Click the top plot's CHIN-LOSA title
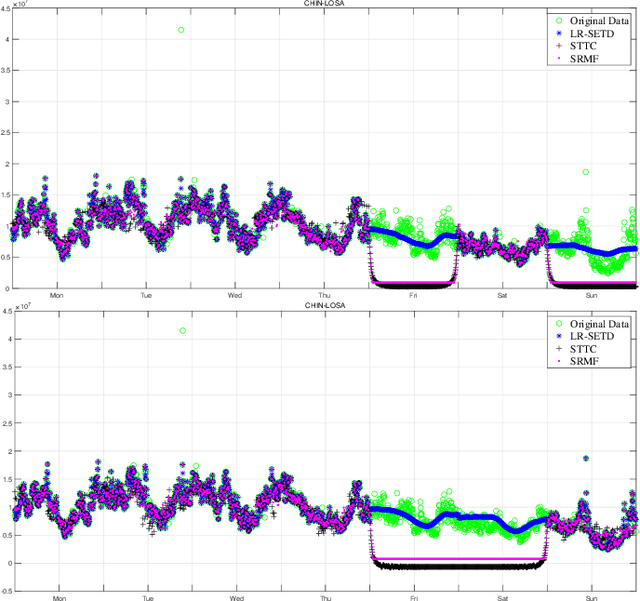The height and width of the screenshot is (601, 640). tap(321, 4)
